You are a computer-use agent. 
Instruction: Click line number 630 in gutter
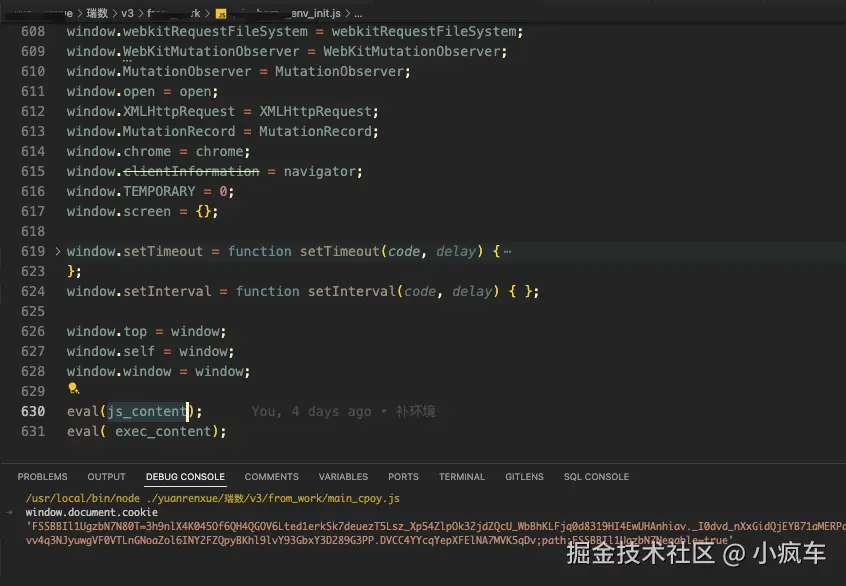[x=33, y=411]
